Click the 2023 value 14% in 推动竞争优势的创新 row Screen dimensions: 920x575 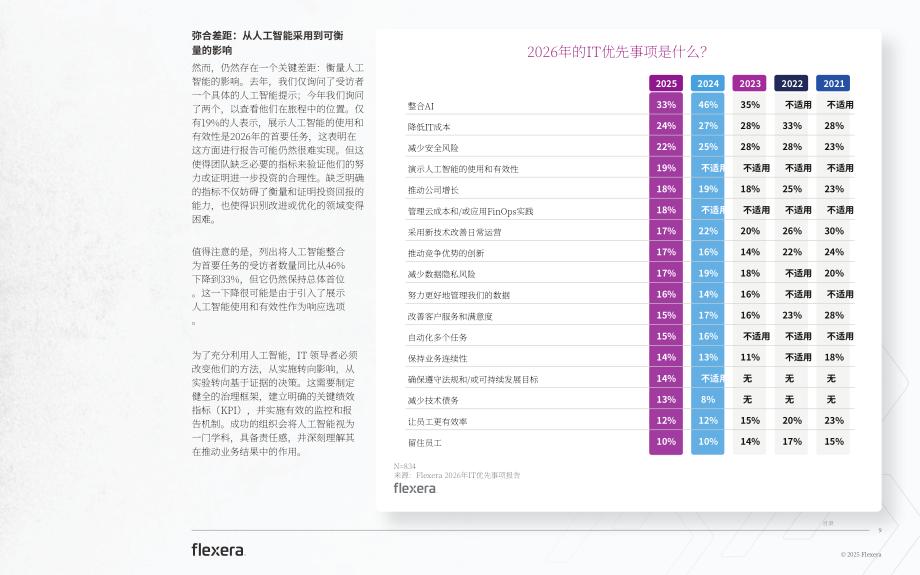tap(750, 252)
